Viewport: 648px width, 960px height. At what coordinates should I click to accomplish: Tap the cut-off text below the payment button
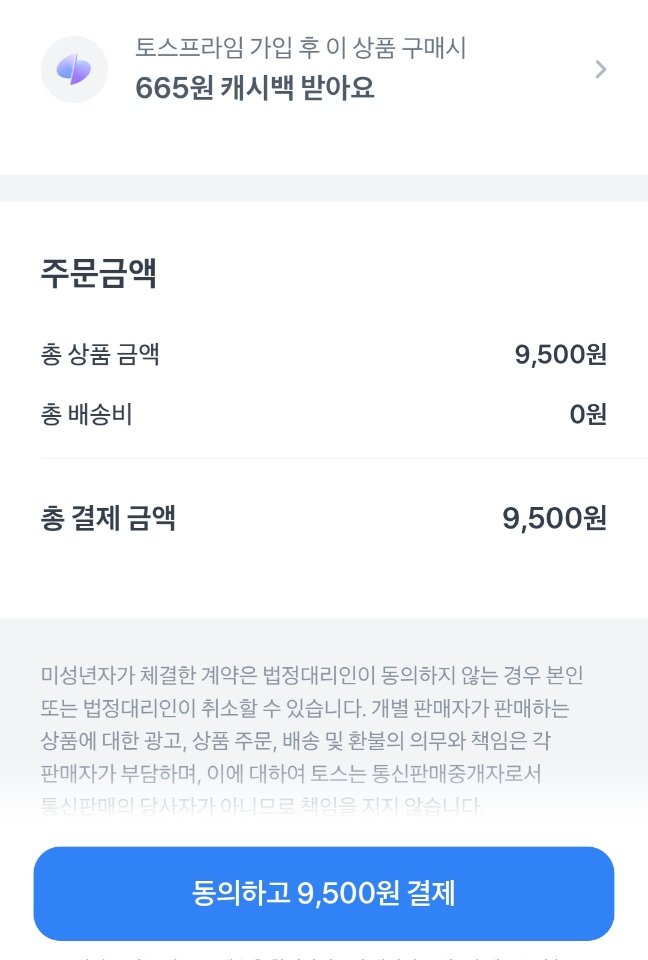[x=324, y=955]
